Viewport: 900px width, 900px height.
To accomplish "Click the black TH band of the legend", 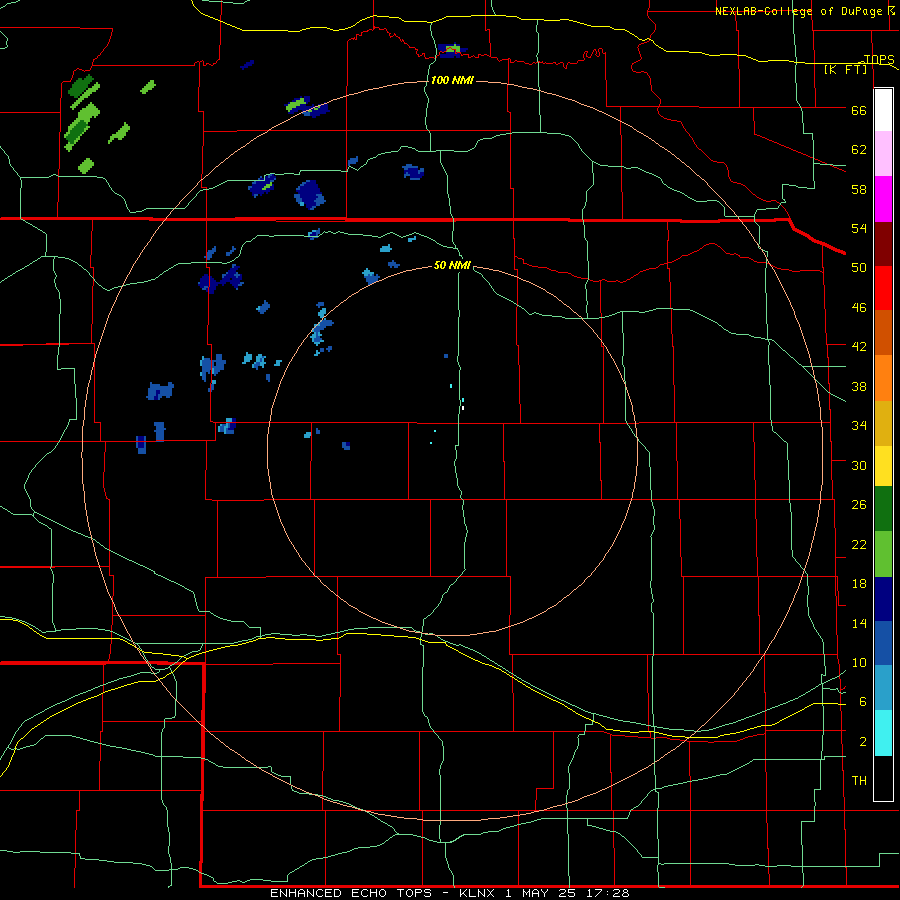I will tap(883, 778).
